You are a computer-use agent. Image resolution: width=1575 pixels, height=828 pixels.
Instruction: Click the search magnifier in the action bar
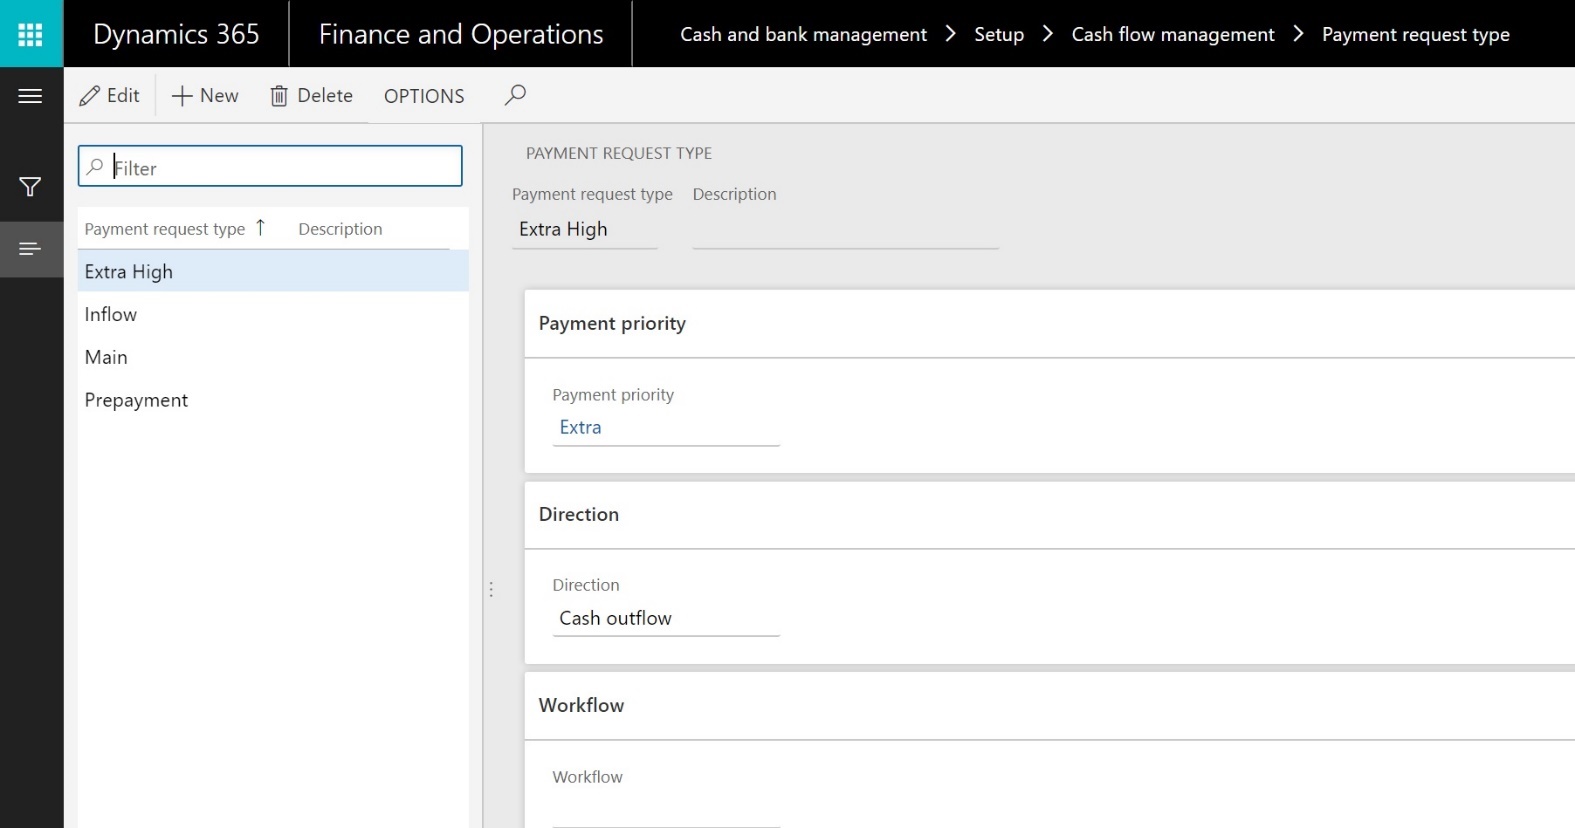pyautogui.click(x=515, y=95)
